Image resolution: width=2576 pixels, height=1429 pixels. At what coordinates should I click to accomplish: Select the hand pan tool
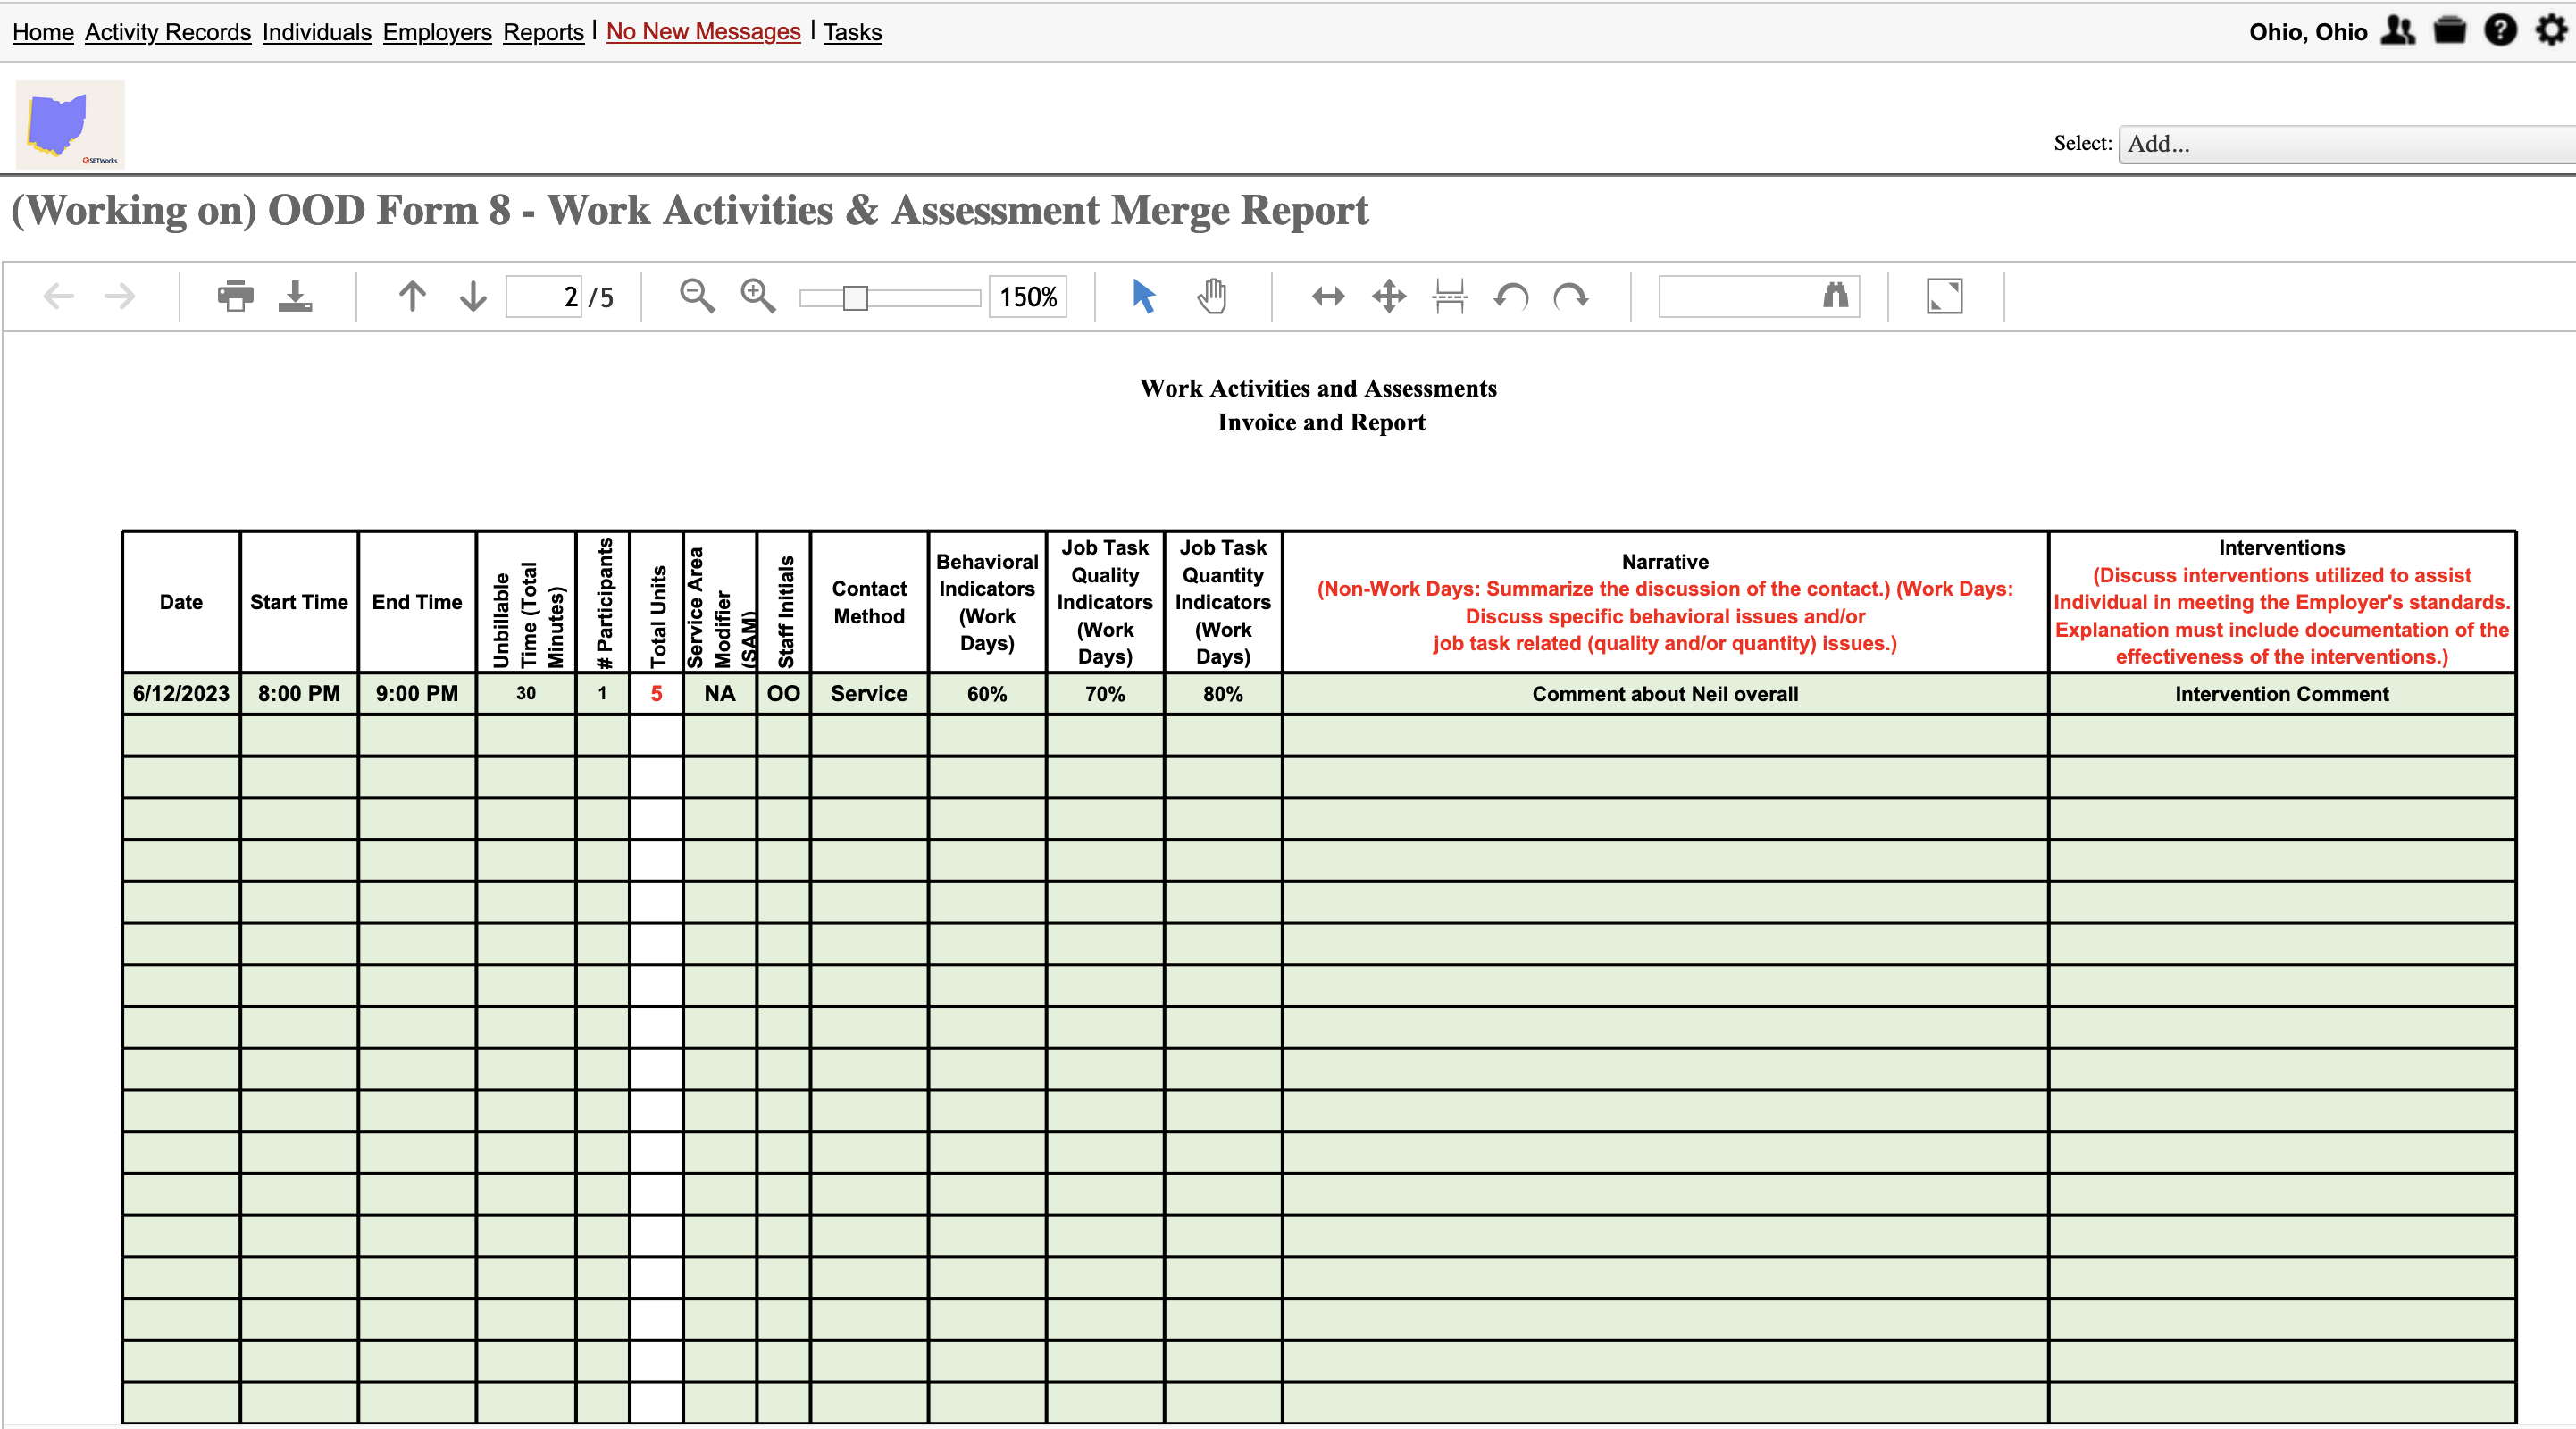[1212, 296]
